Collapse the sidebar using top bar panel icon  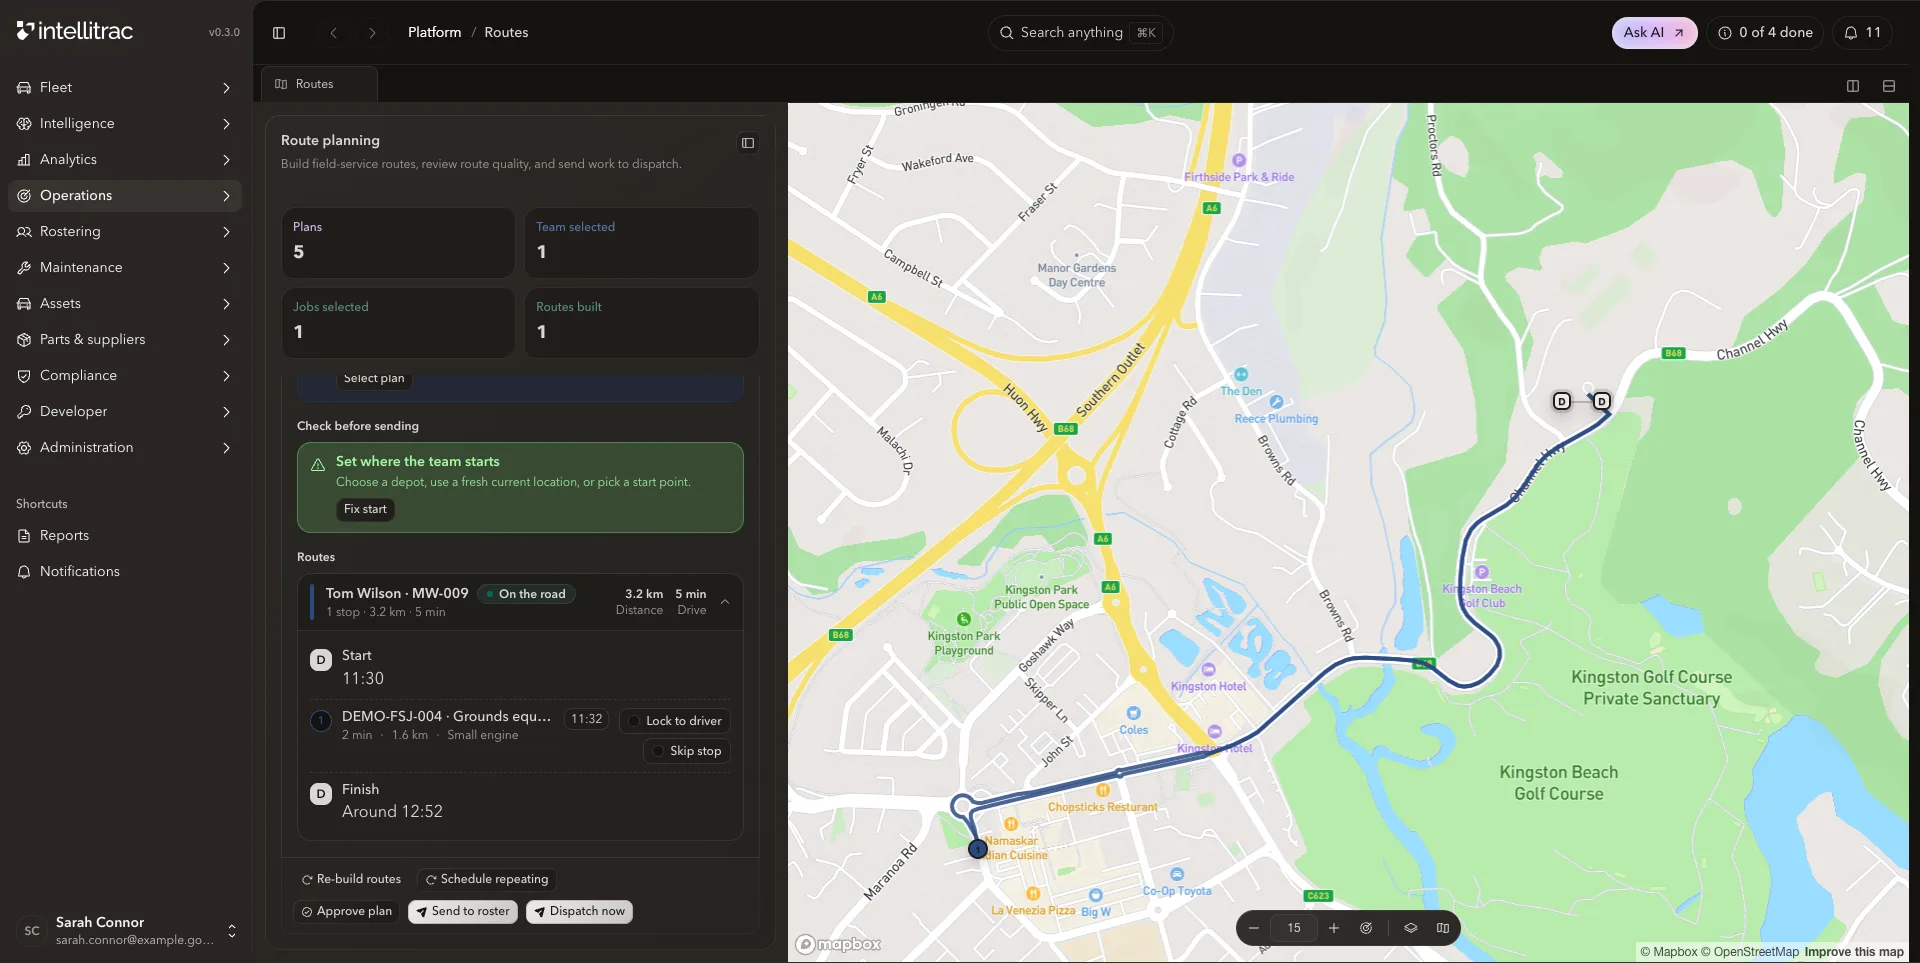[279, 33]
